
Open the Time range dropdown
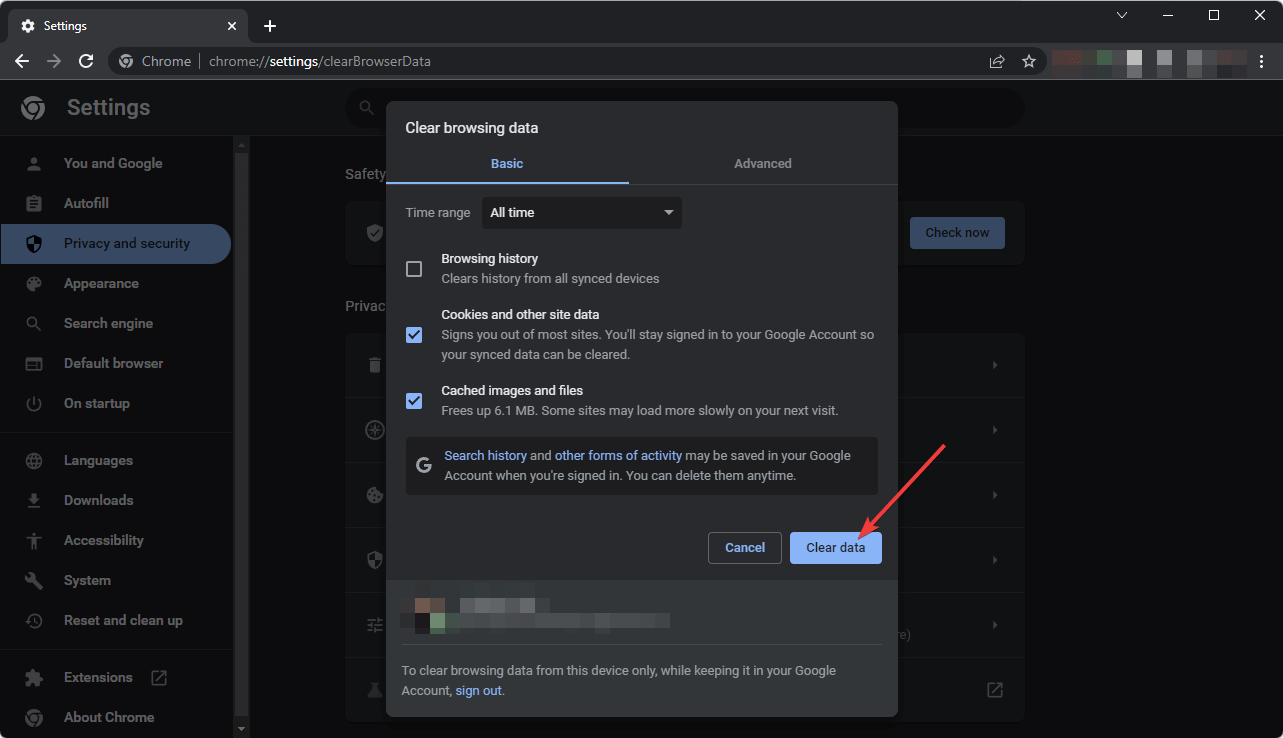582,213
